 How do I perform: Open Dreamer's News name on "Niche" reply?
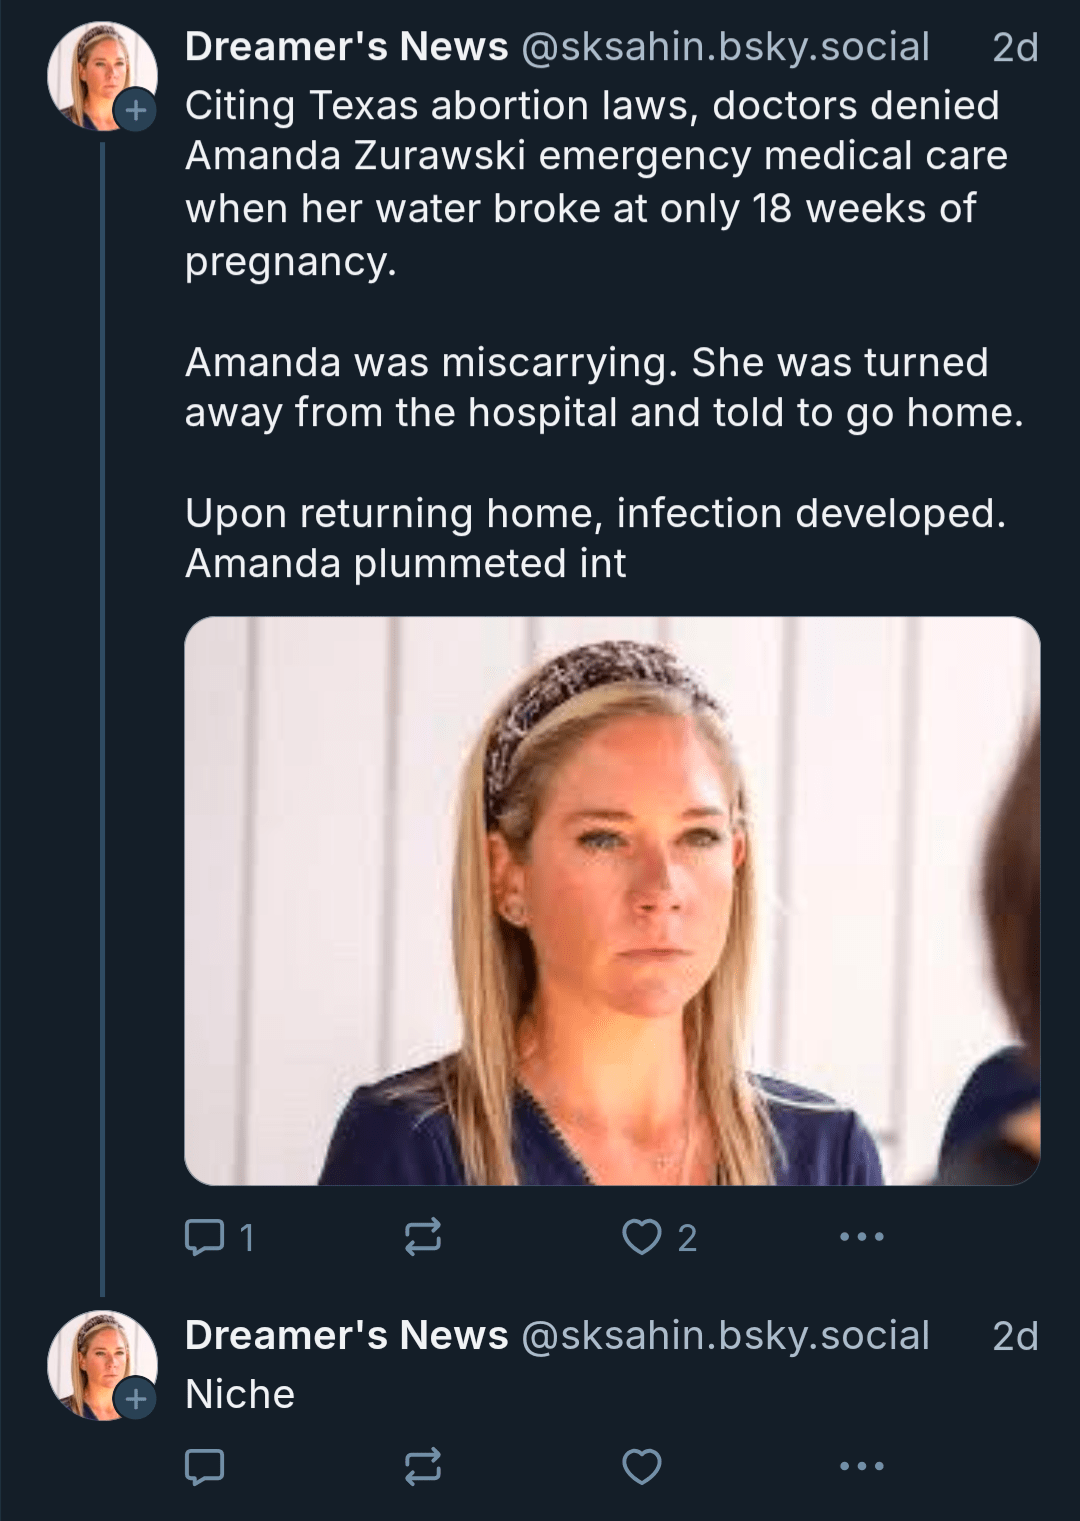[x=346, y=1336]
